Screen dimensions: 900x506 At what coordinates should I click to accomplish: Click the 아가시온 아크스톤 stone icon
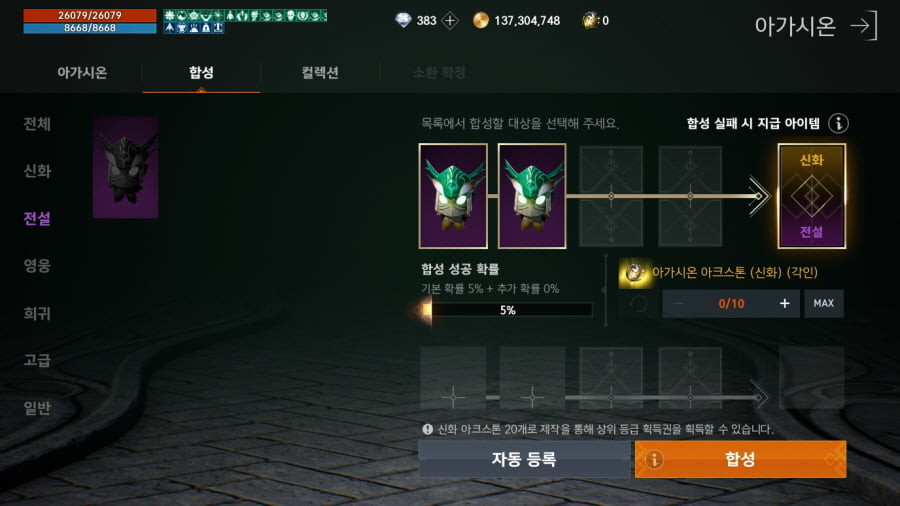pyautogui.click(x=633, y=273)
